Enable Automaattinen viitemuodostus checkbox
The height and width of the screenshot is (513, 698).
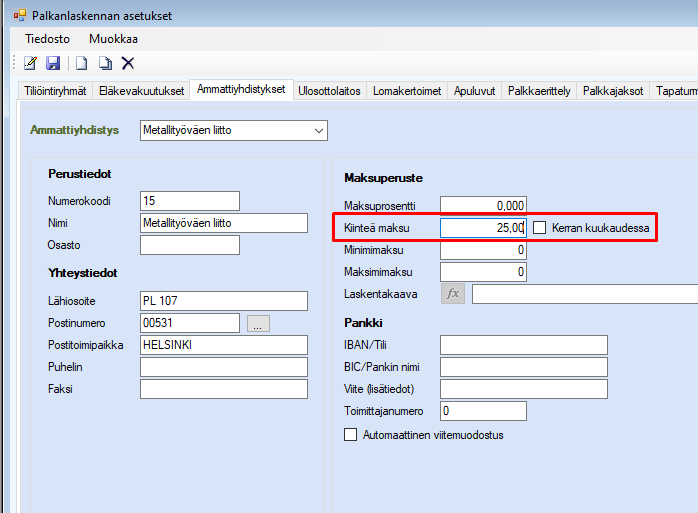click(x=350, y=435)
